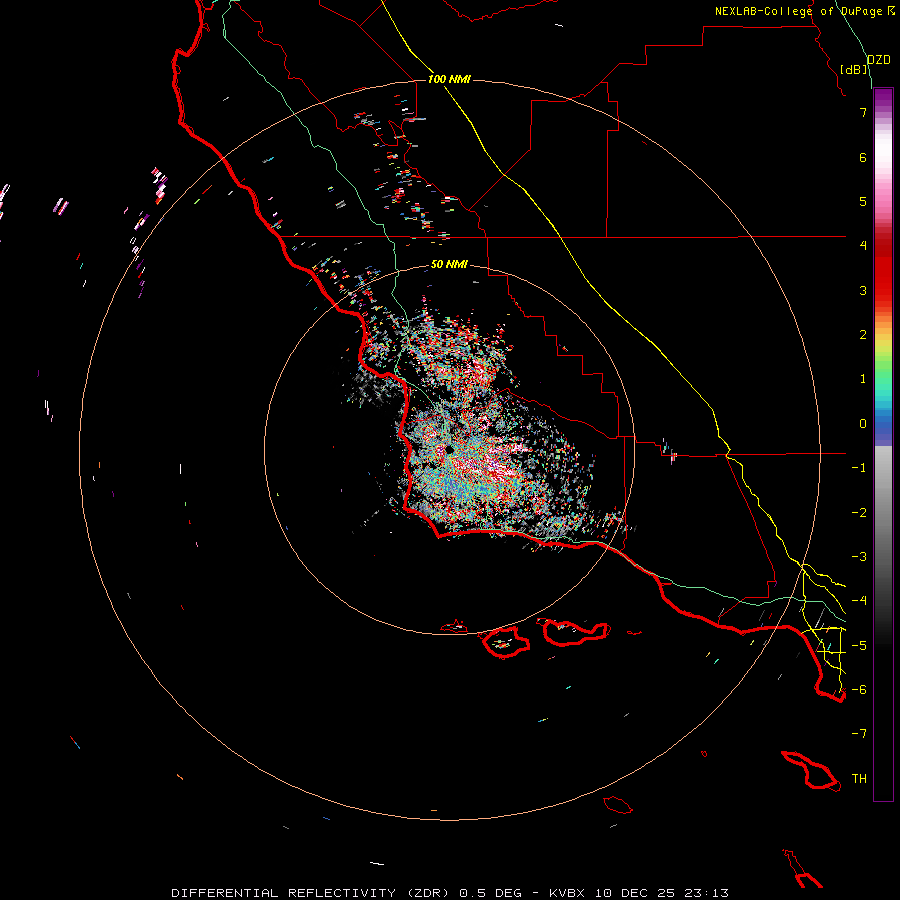Viewport: 900px width, 900px height.
Task: Click the [dB] unit label
Action: tap(854, 69)
